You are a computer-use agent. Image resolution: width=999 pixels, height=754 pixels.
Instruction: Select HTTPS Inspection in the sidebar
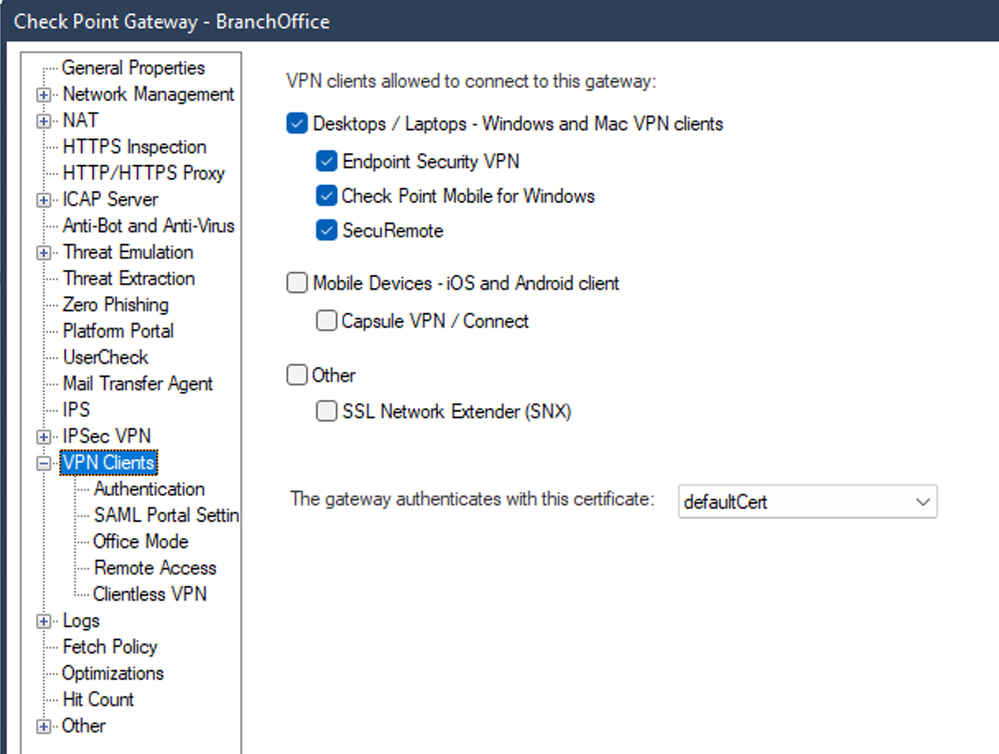[134, 147]
